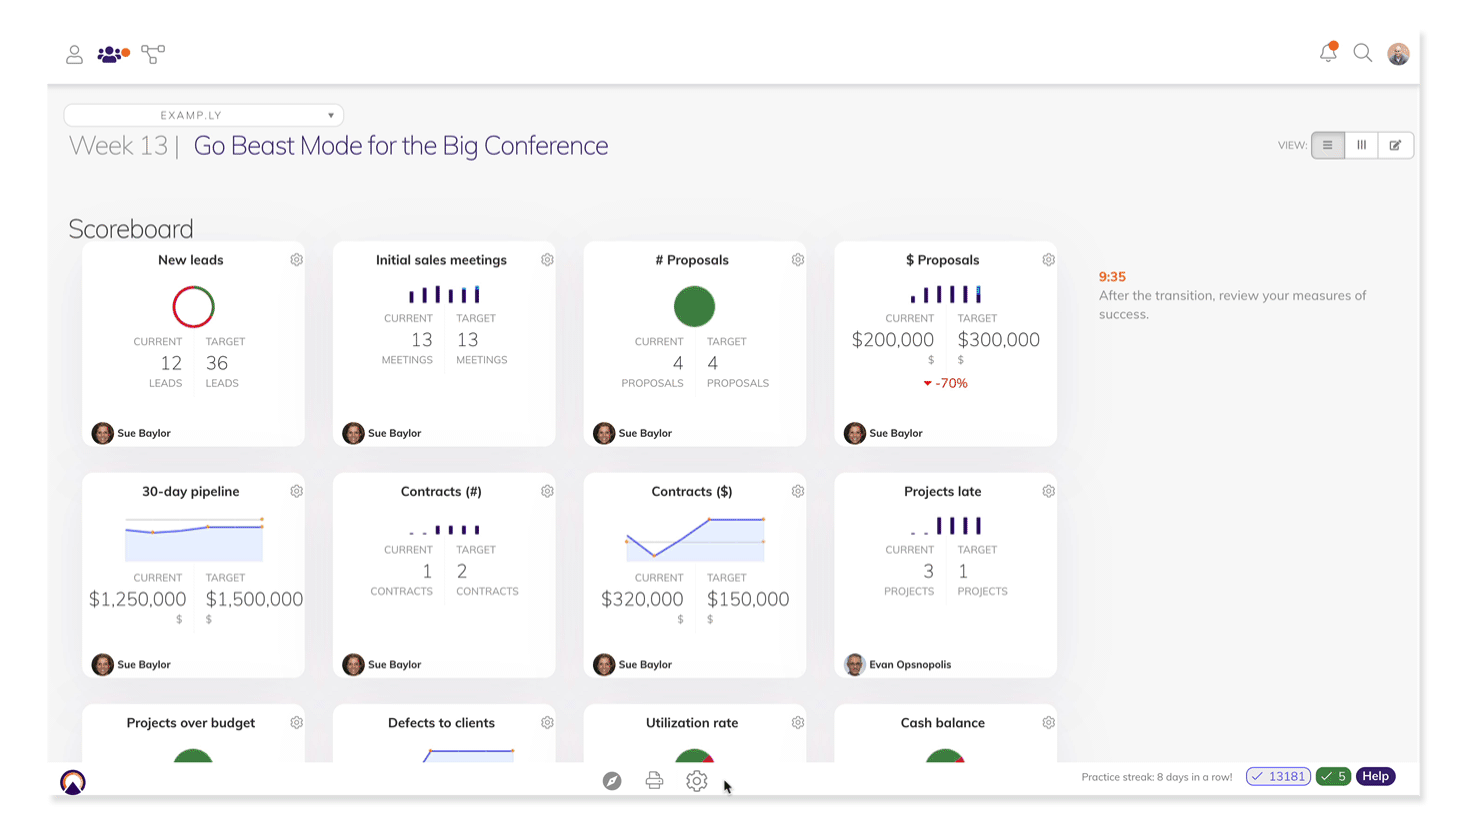
Task: Open settings gear on Defects to clients card
Action: point(547,722)
